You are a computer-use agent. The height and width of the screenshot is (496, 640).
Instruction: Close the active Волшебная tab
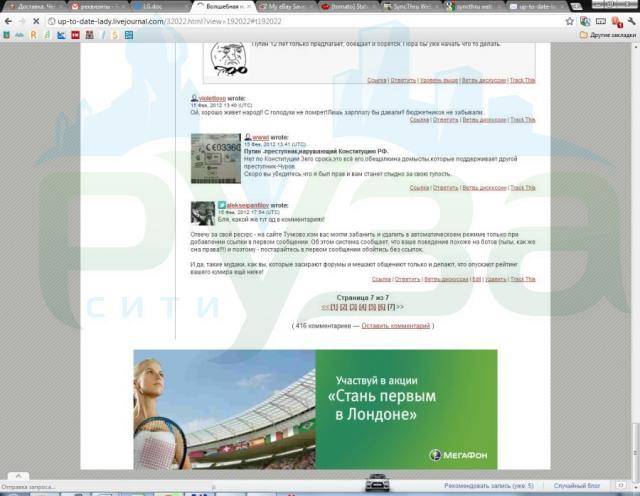249,7
